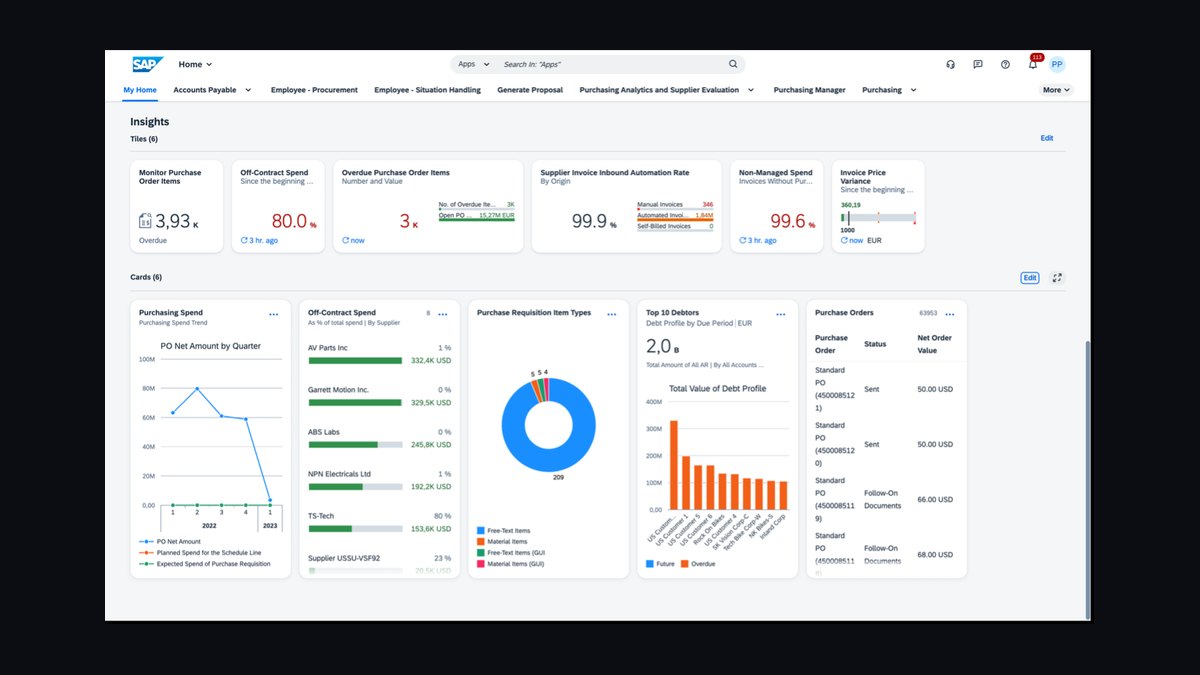Viewport: 1200px width, 675px height.
Task: Click Free-Text Items (GUI) legend swatch
Action: pyautogui.click(x=481, y=553)
